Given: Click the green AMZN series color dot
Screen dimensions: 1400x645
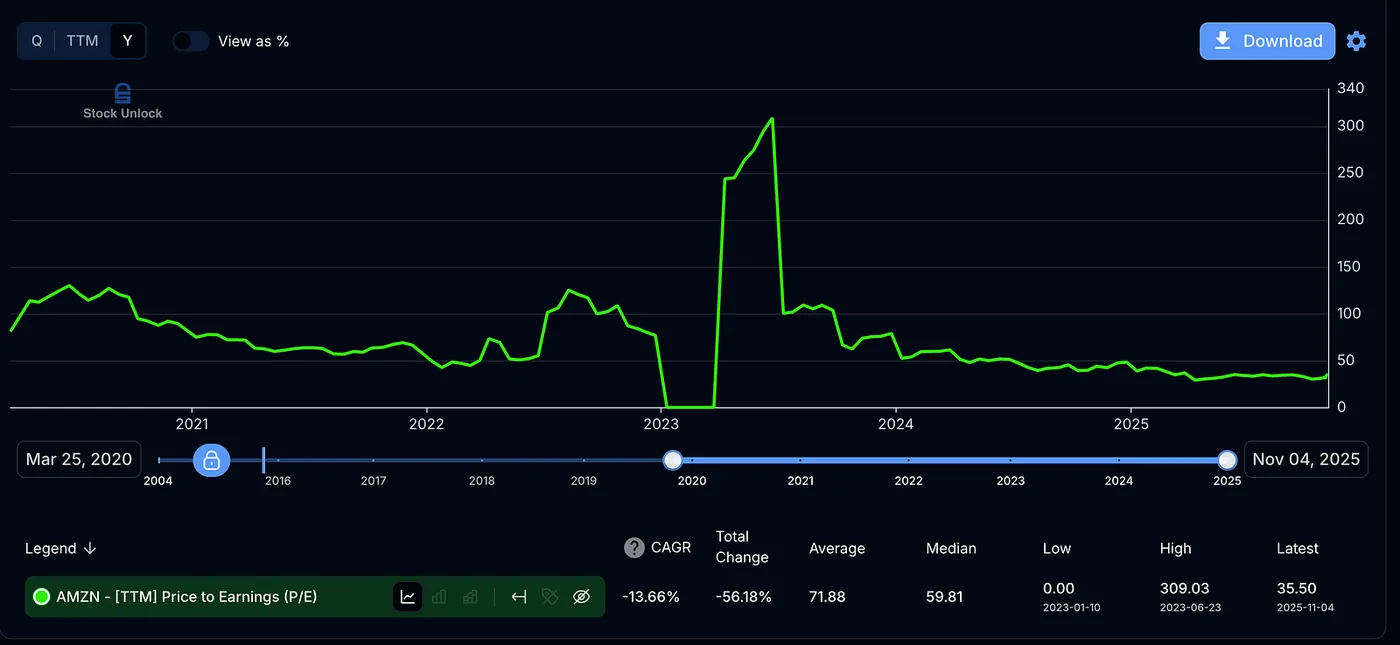Looking at the screenshot, I should [42, 597].
